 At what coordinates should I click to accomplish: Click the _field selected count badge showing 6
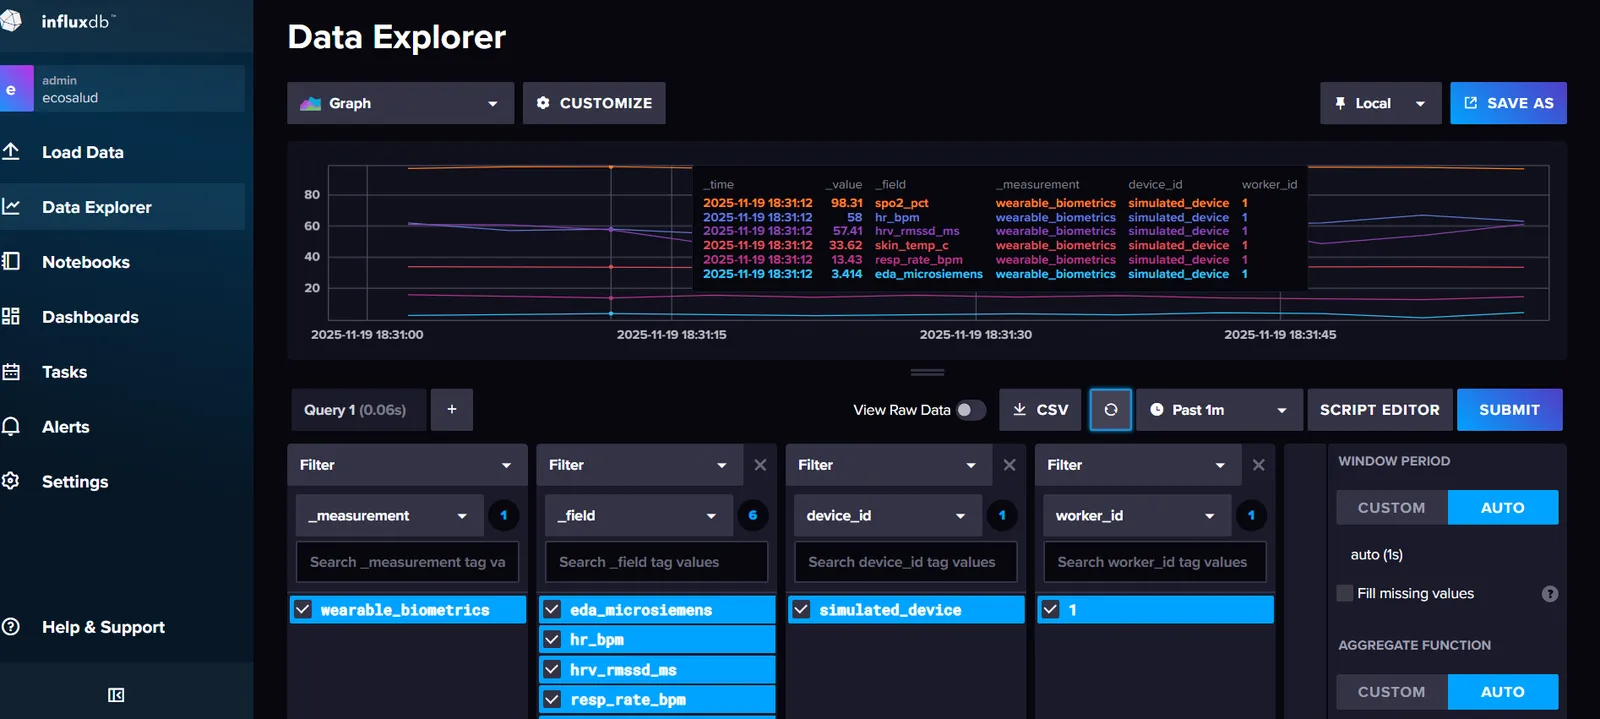753,516
